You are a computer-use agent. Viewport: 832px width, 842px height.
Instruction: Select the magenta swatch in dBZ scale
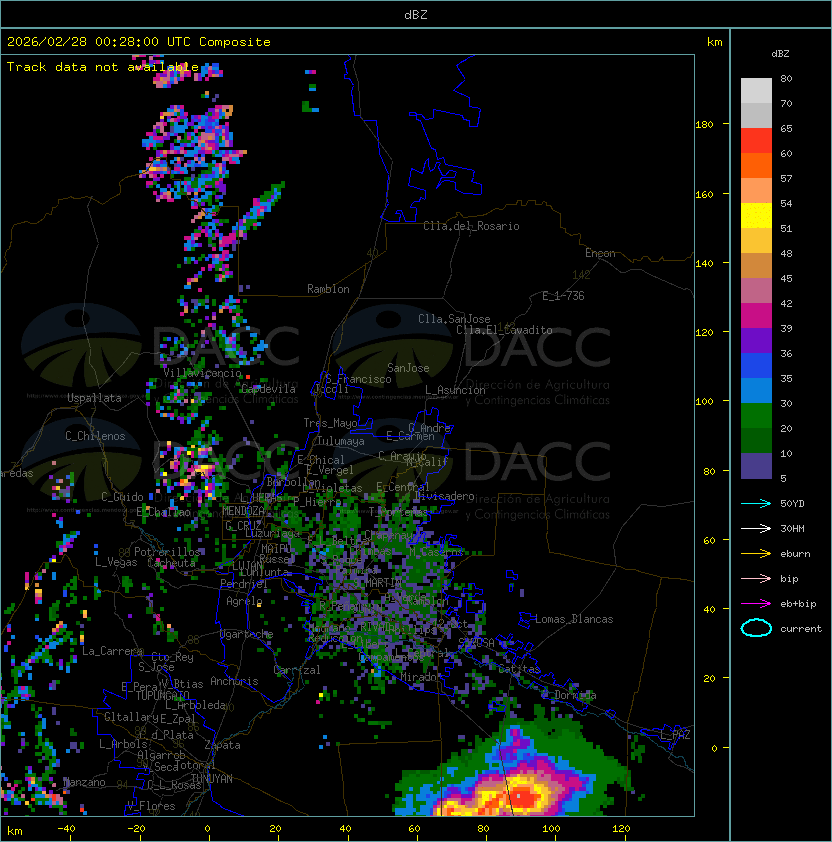pyautogui.click(x=756, y=316)
